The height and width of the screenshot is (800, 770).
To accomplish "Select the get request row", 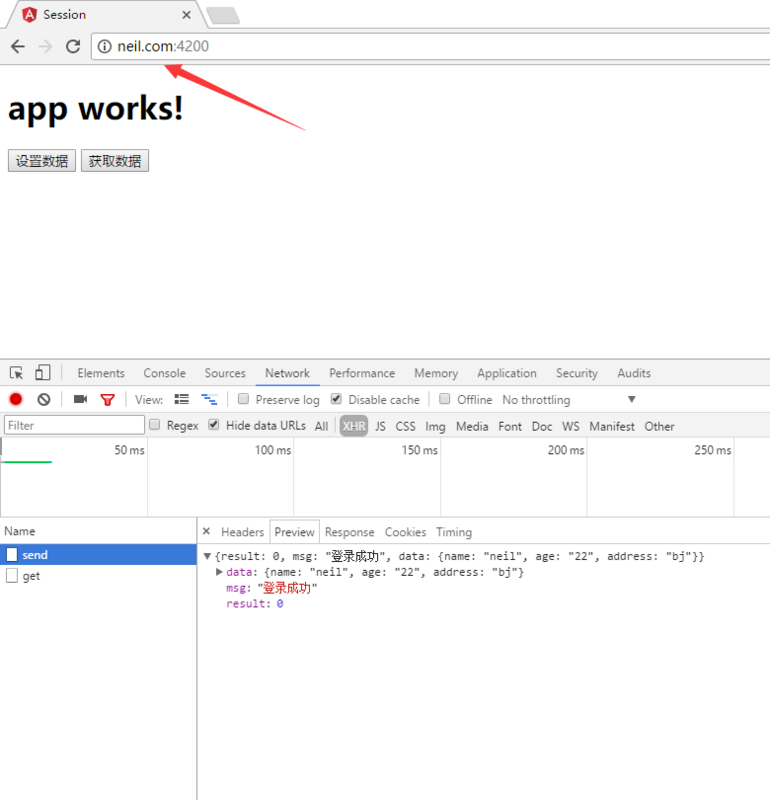I will coord(98,576).
